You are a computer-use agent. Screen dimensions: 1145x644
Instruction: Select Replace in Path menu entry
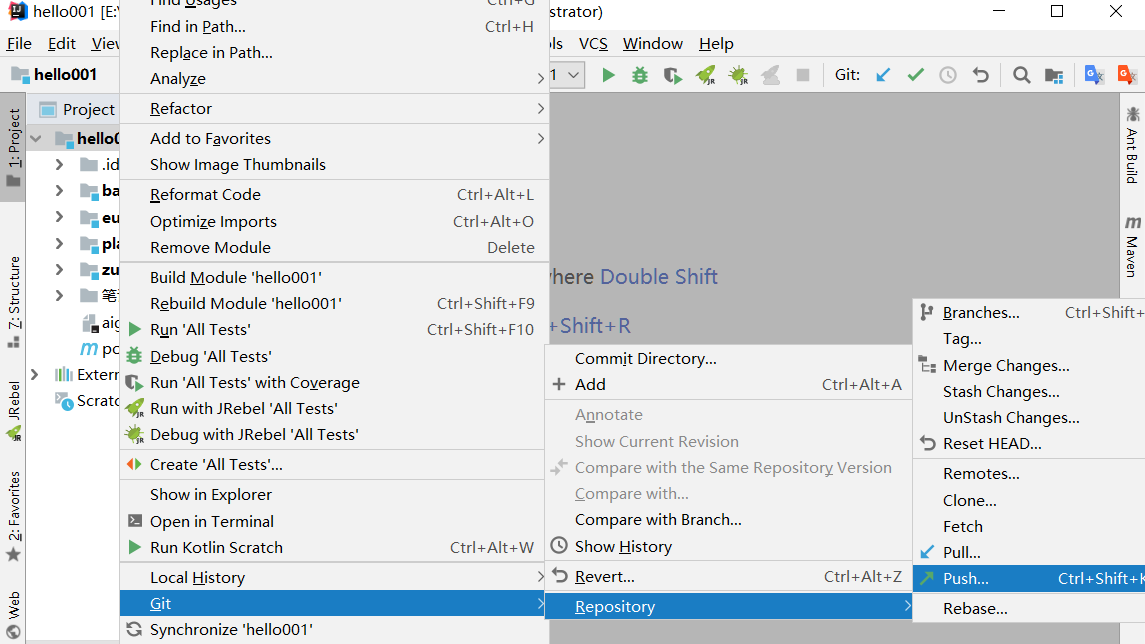coord(334,53)
